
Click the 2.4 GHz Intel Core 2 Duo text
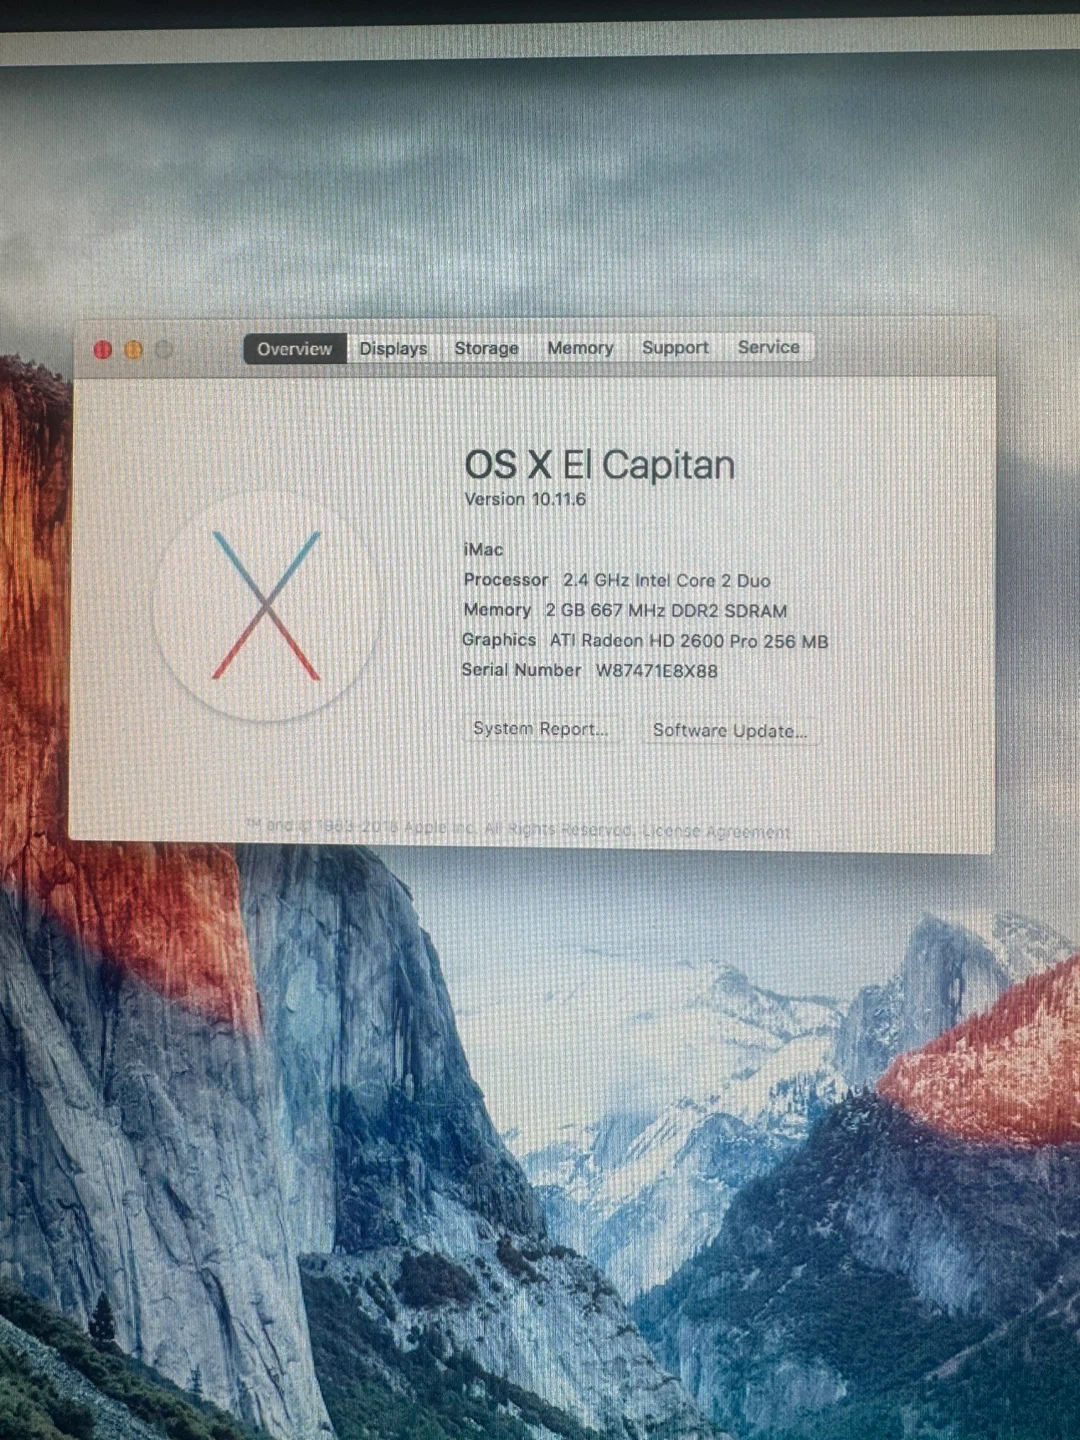(x=666, y=581)
